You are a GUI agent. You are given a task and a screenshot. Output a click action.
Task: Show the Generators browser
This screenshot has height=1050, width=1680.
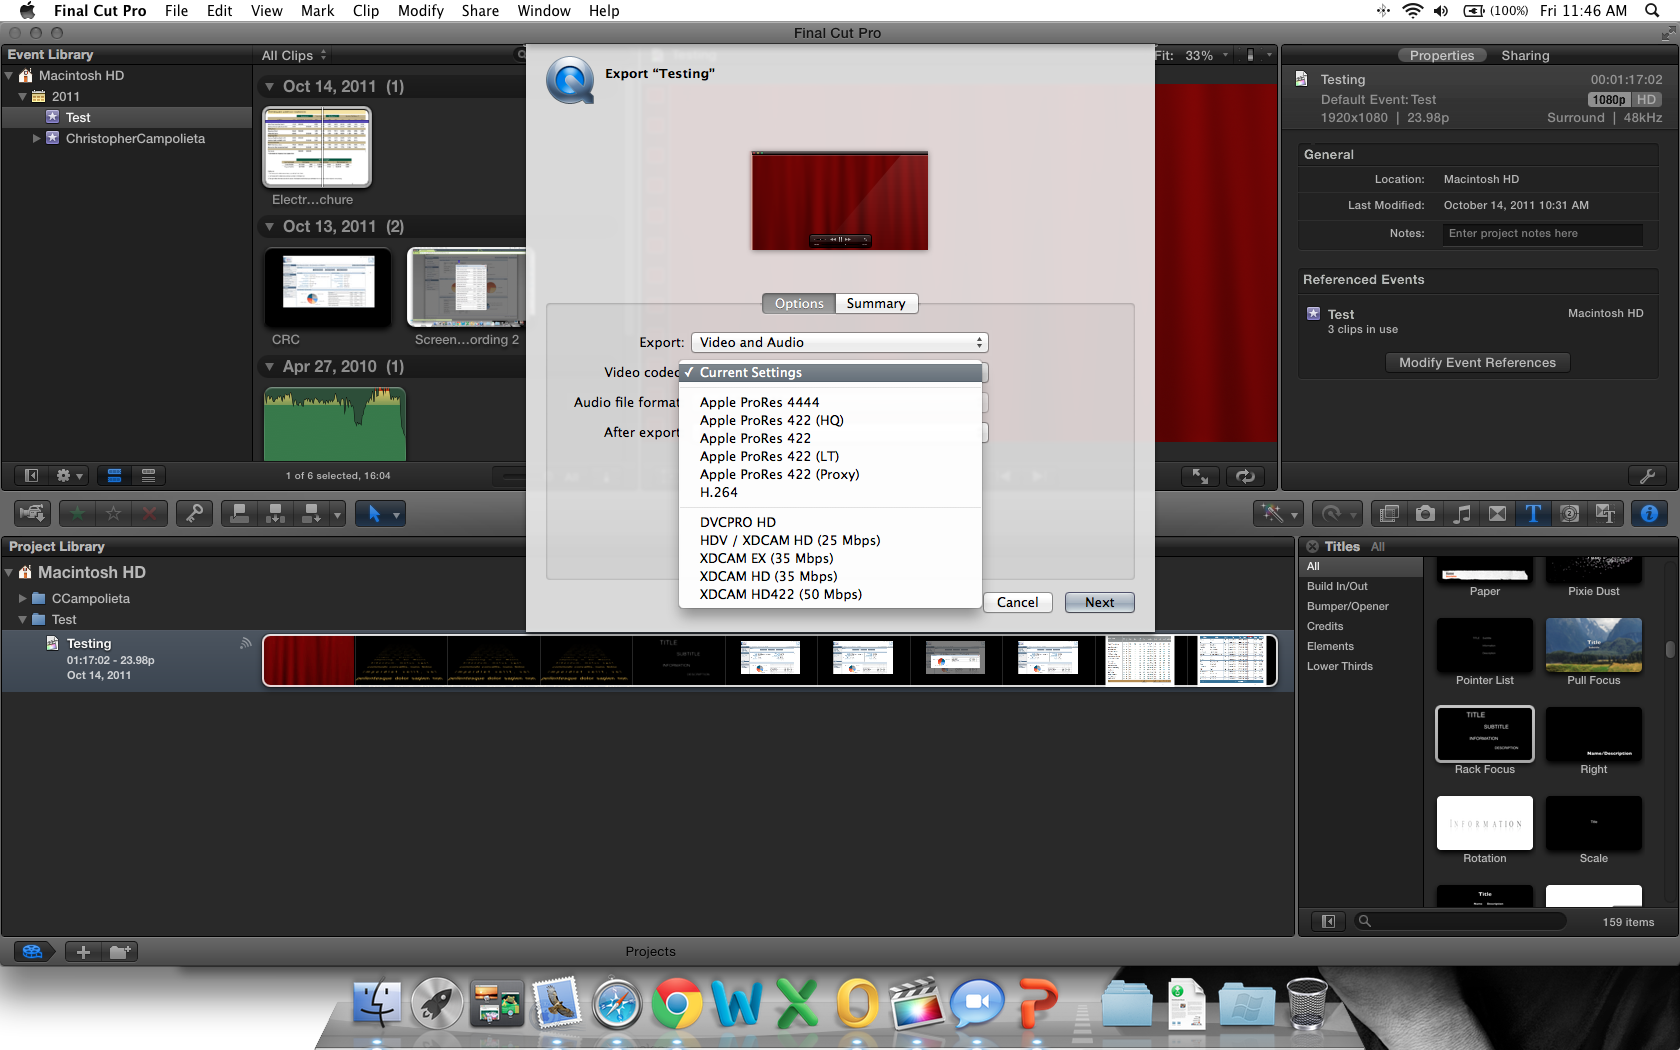(1570, 514)
